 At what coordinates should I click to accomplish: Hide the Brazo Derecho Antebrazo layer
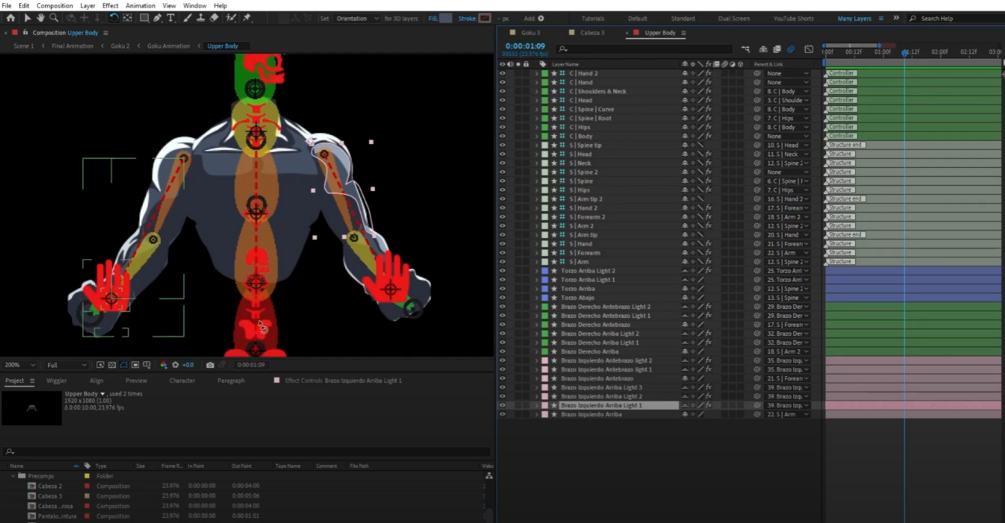click(502, 325)
